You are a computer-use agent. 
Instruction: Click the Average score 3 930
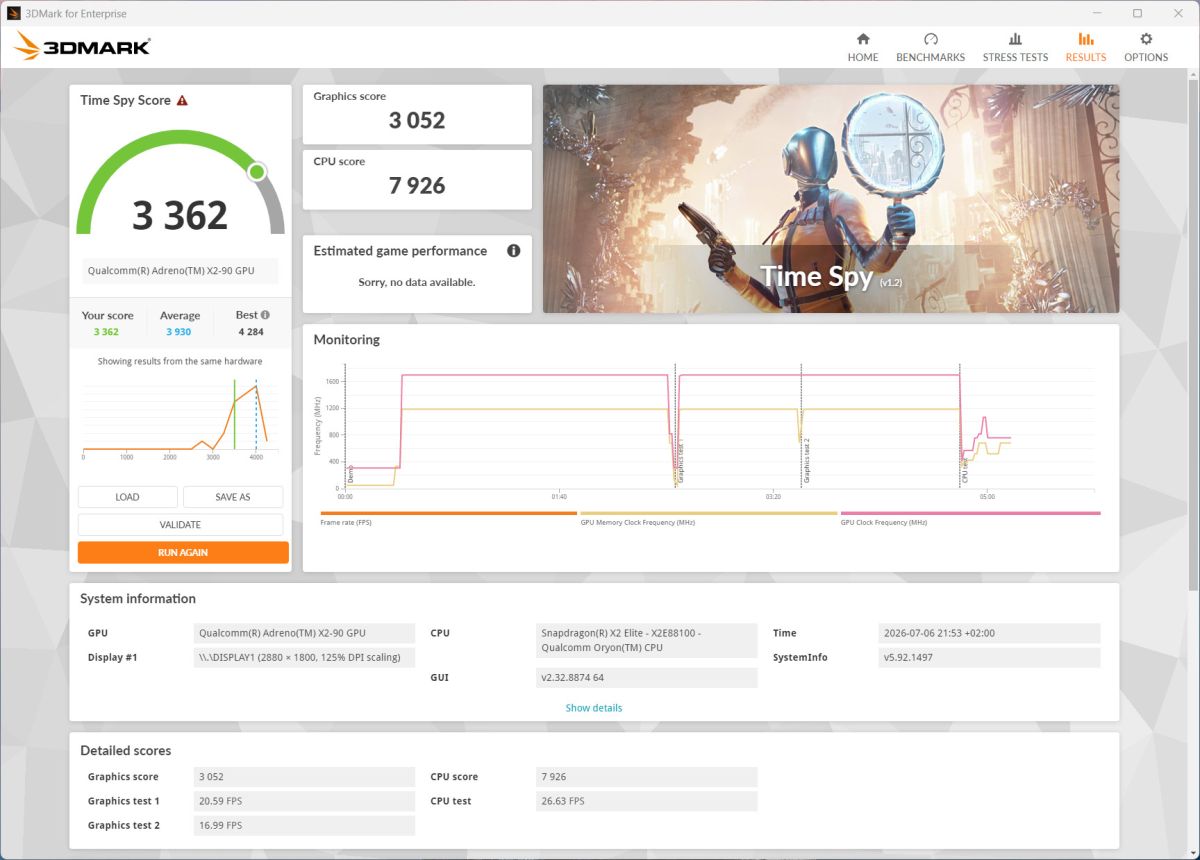pos(180,332)
